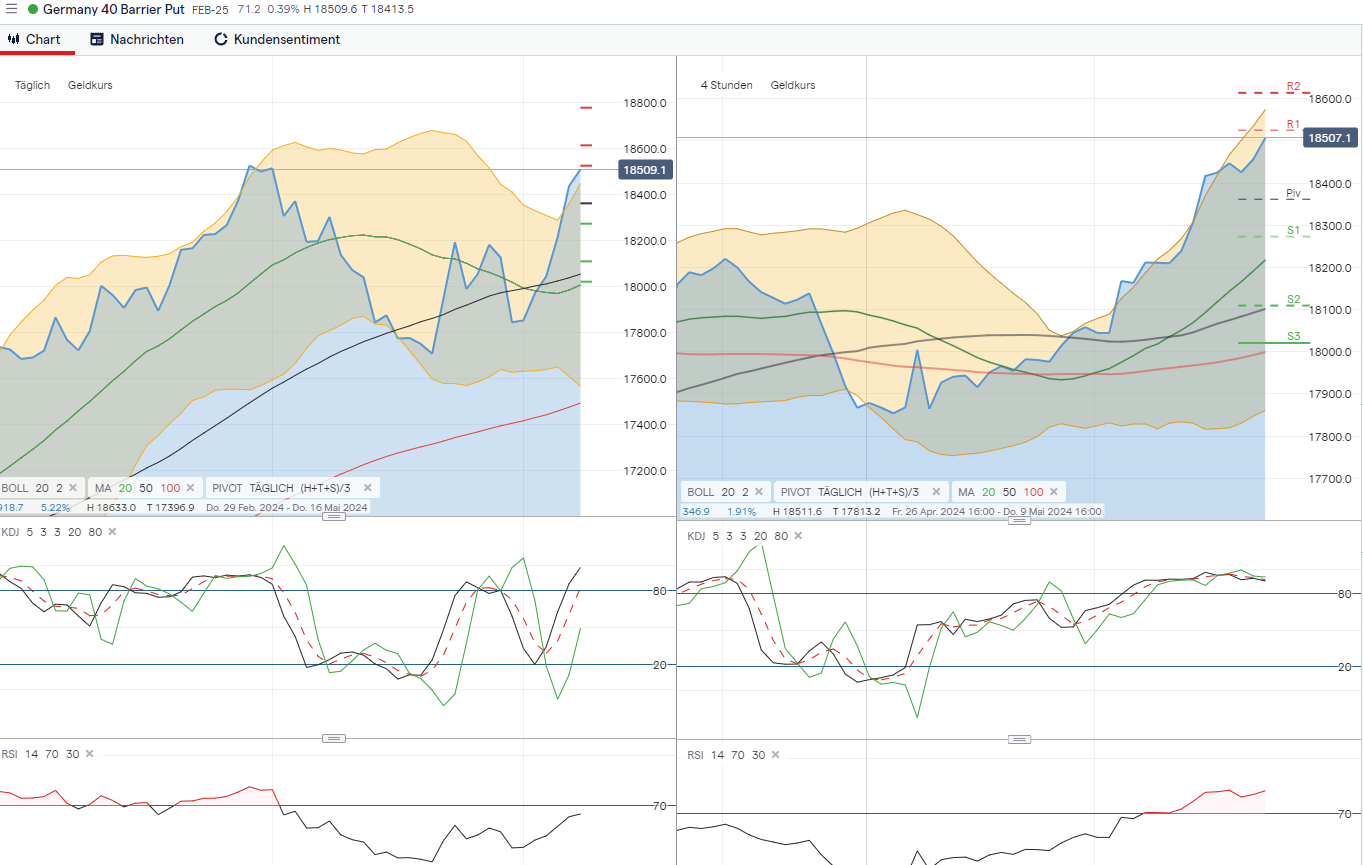
Task: Open the Kundensentiment tab
Action: tap(277, 39)
